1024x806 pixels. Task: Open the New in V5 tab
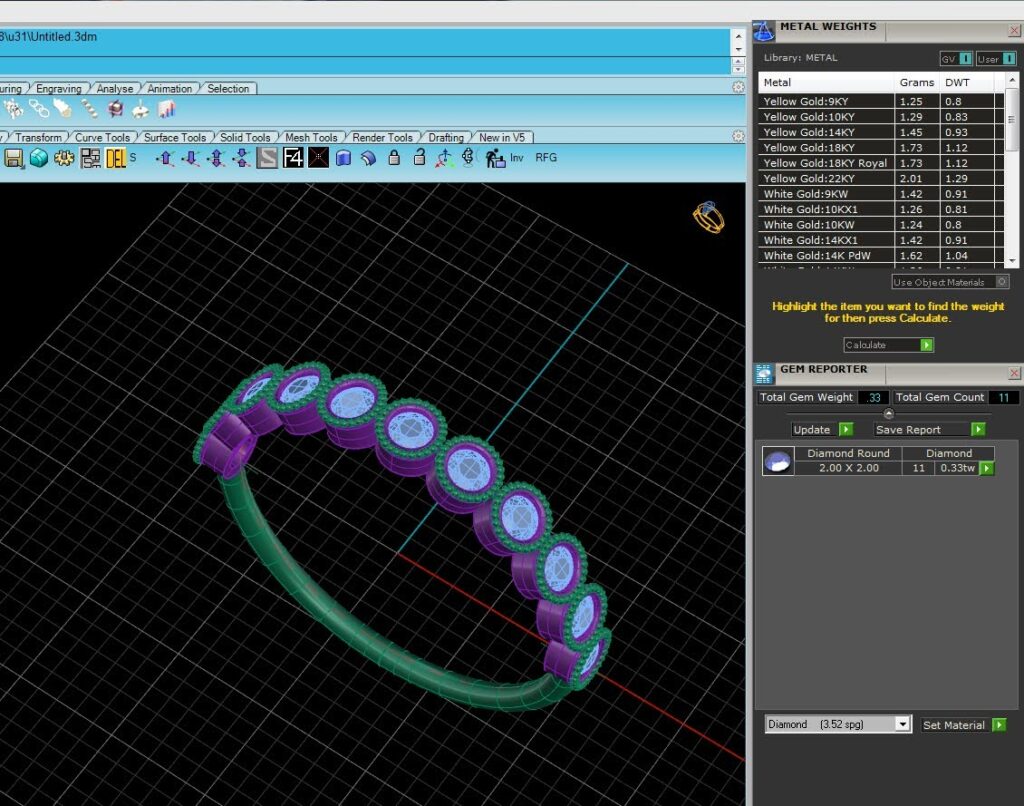[x=502, y=138]
